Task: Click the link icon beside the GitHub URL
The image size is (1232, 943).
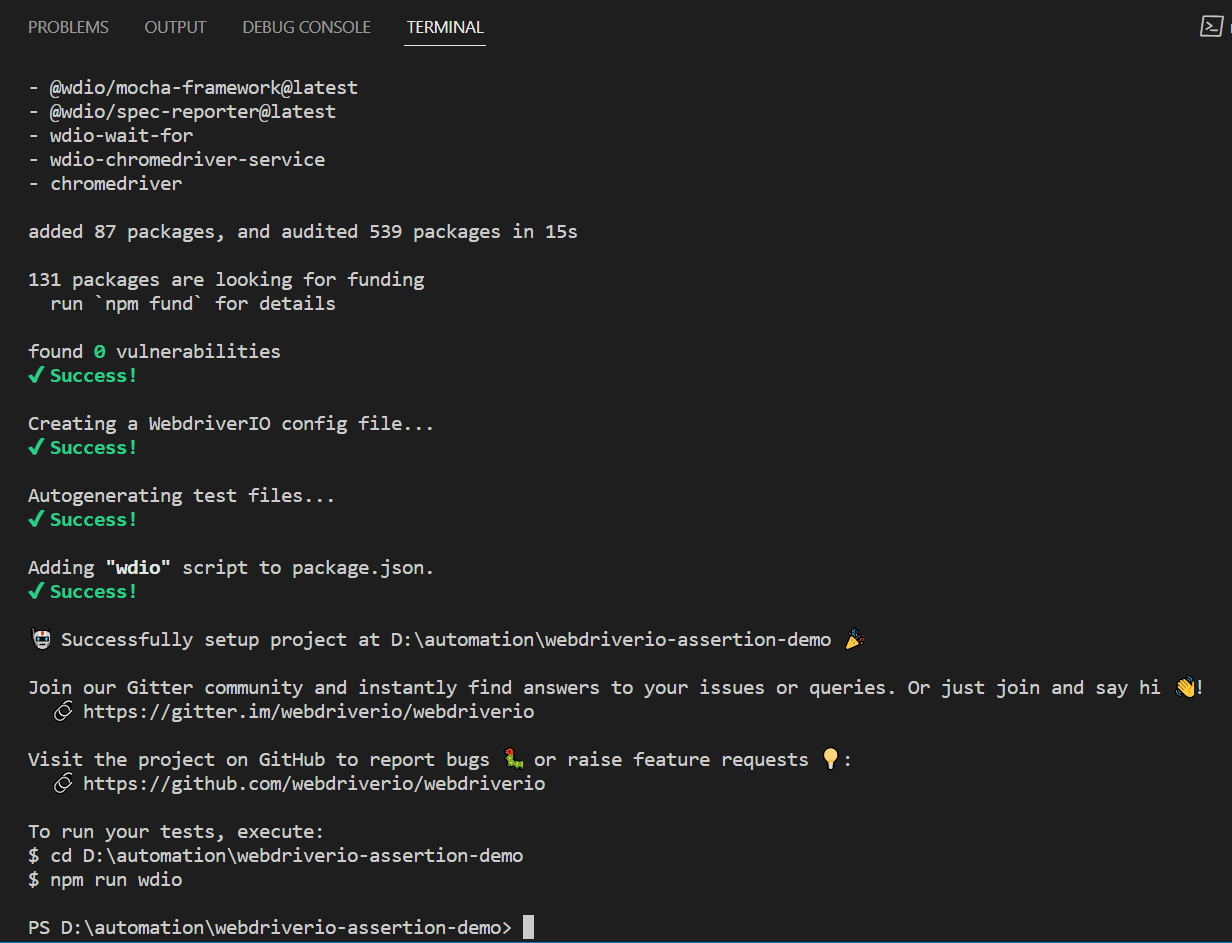Action: 63,784
